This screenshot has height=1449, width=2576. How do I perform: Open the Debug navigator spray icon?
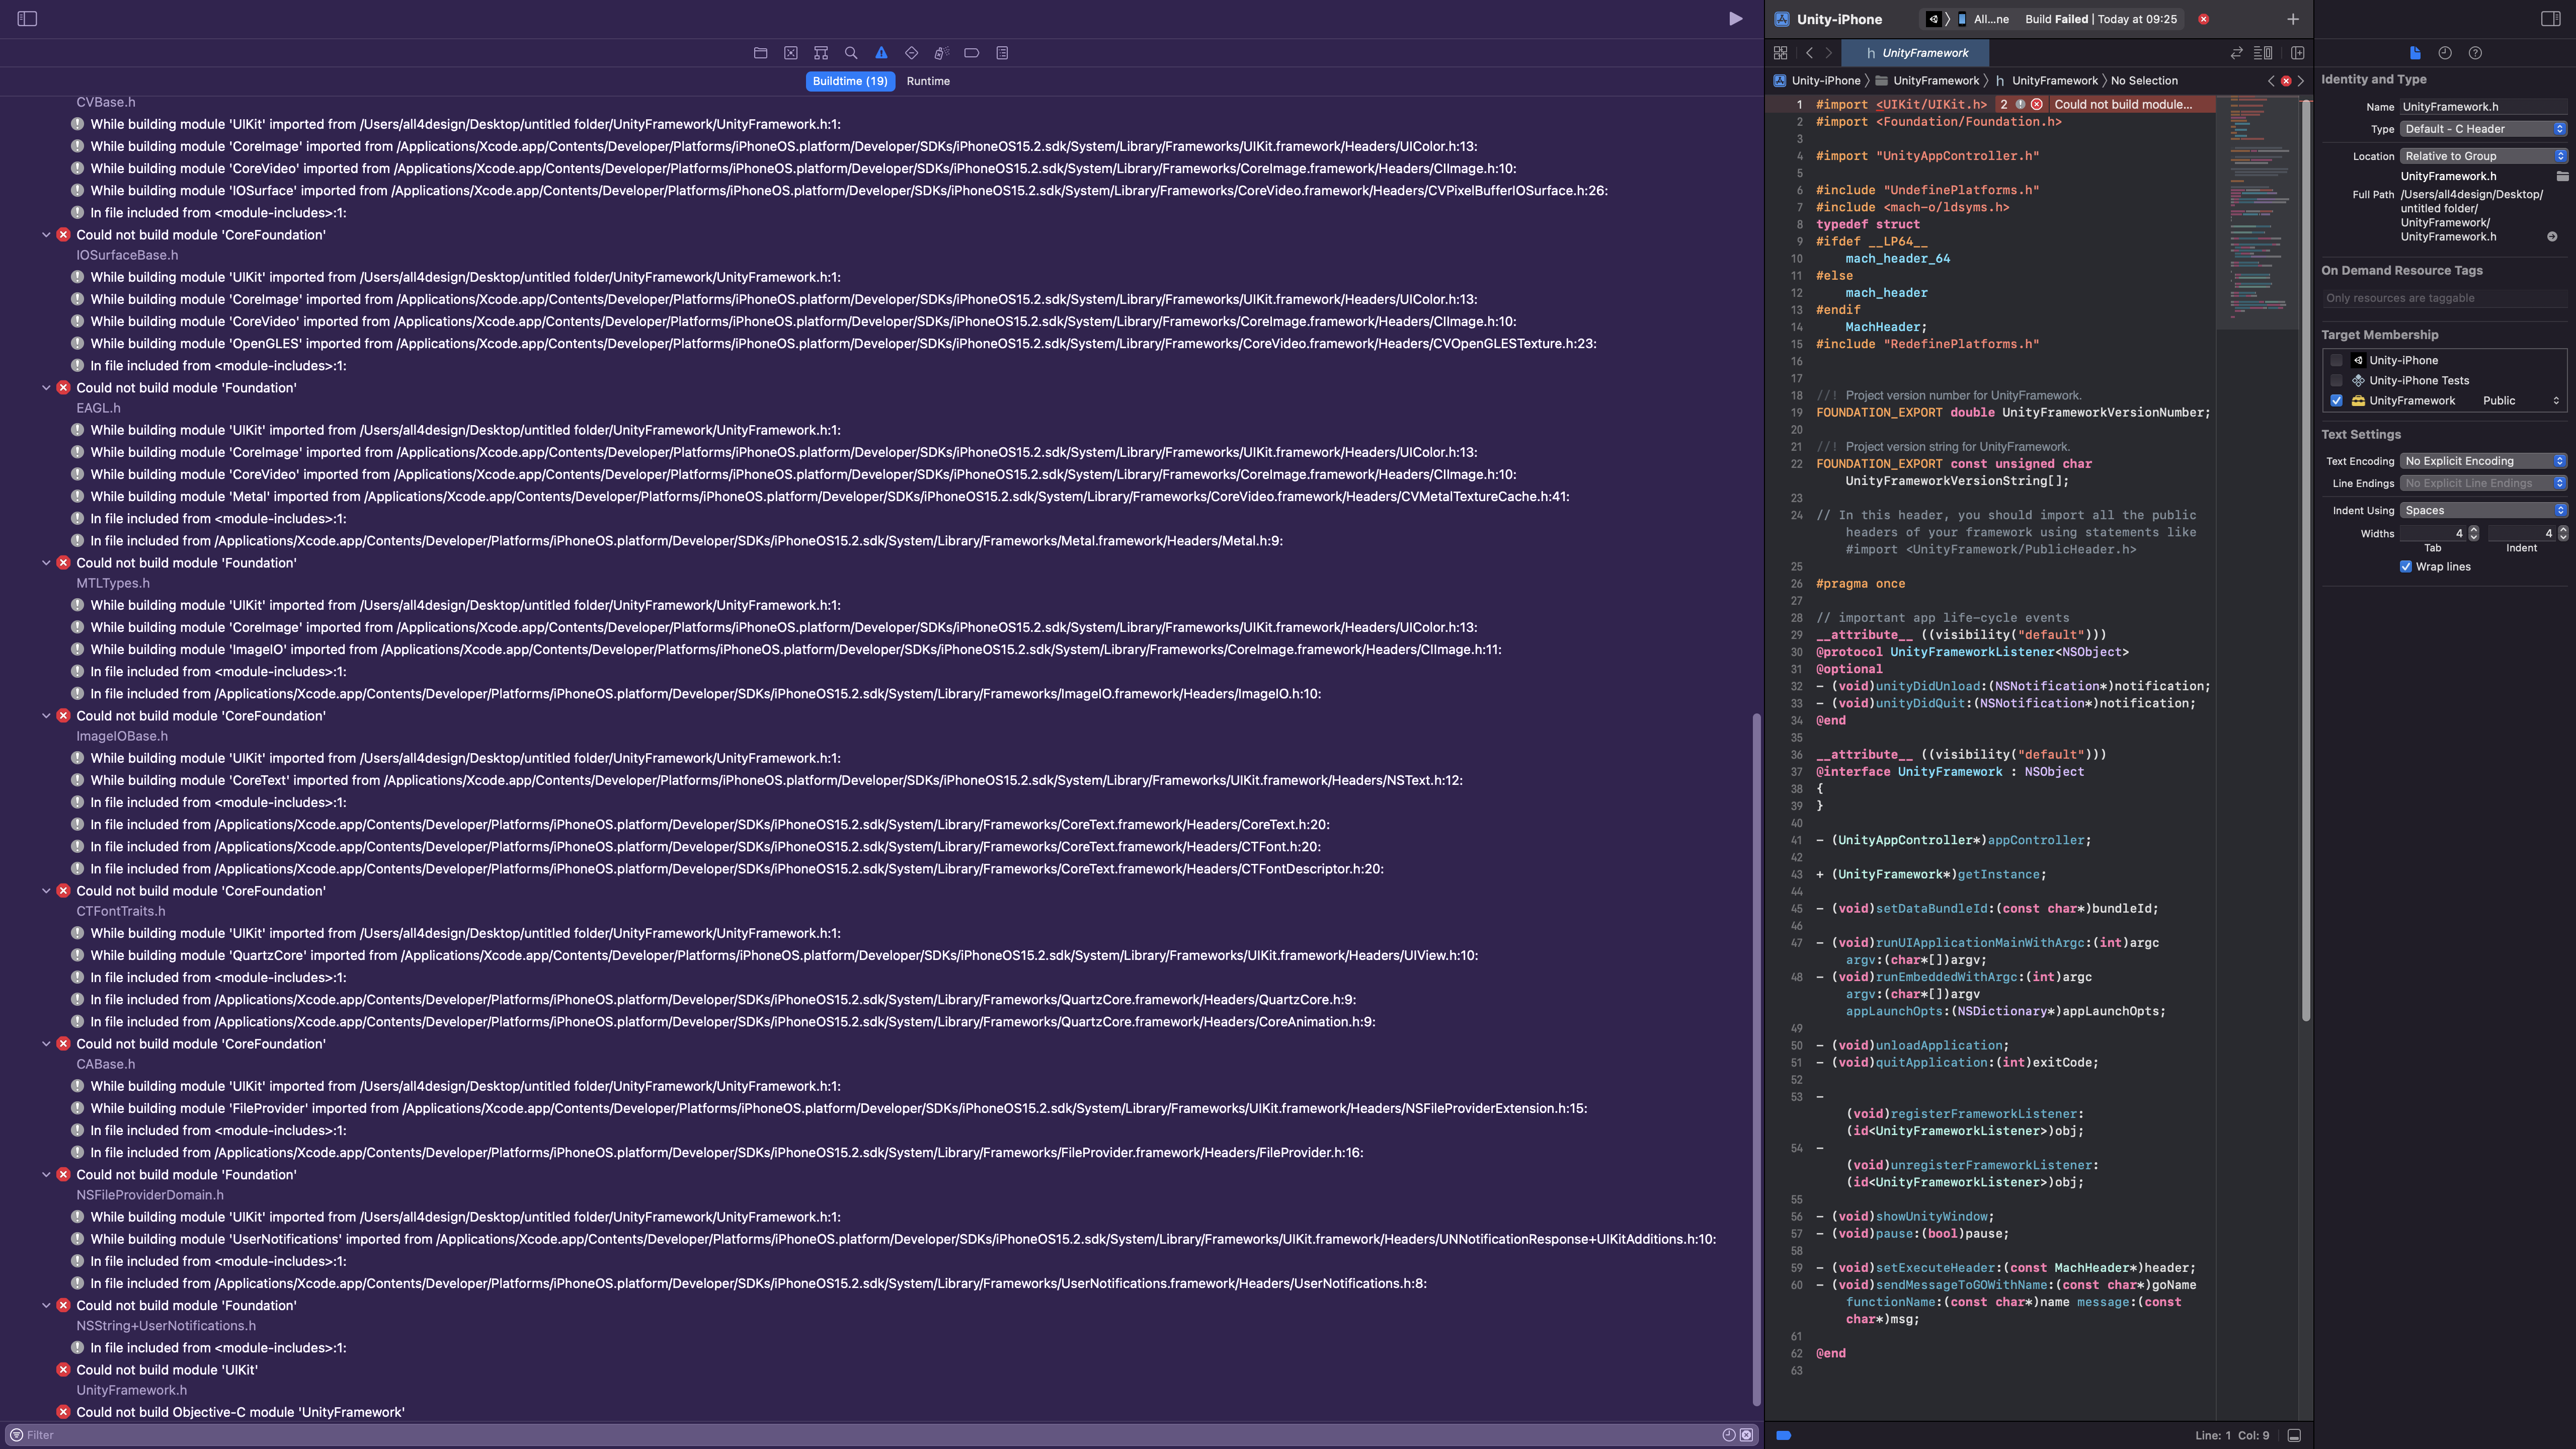[941, 53]
